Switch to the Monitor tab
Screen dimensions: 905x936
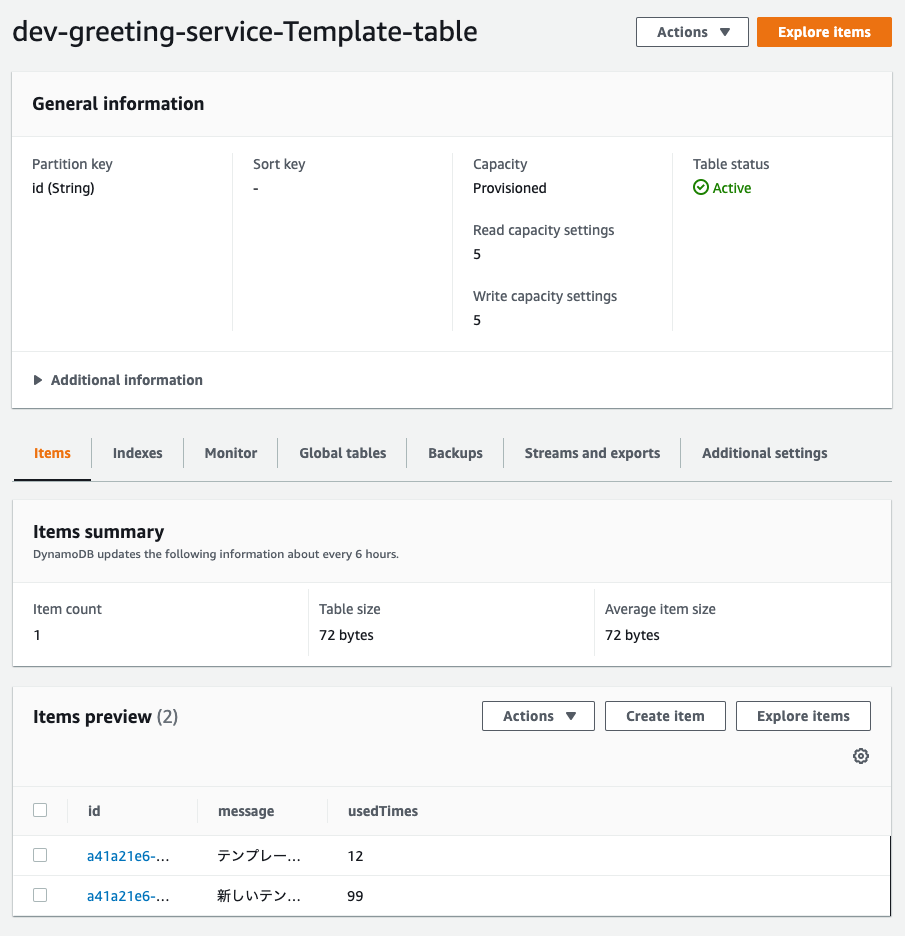pyautogui.click(x=230, y=453)
